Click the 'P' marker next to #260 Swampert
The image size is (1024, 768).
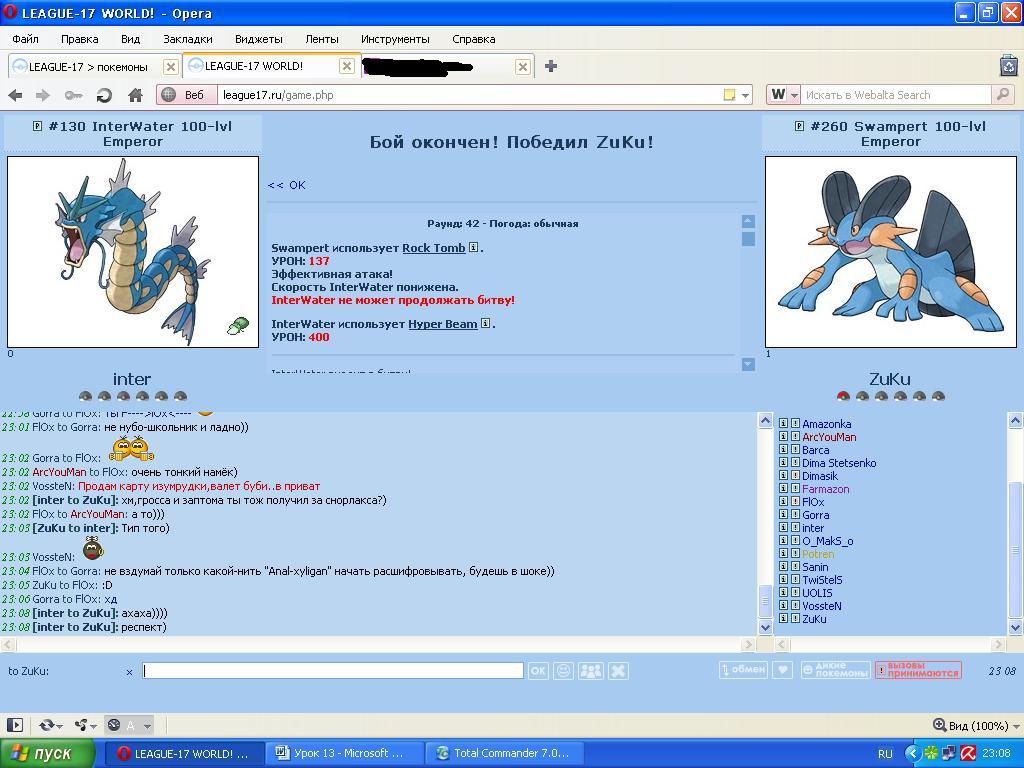799,126
